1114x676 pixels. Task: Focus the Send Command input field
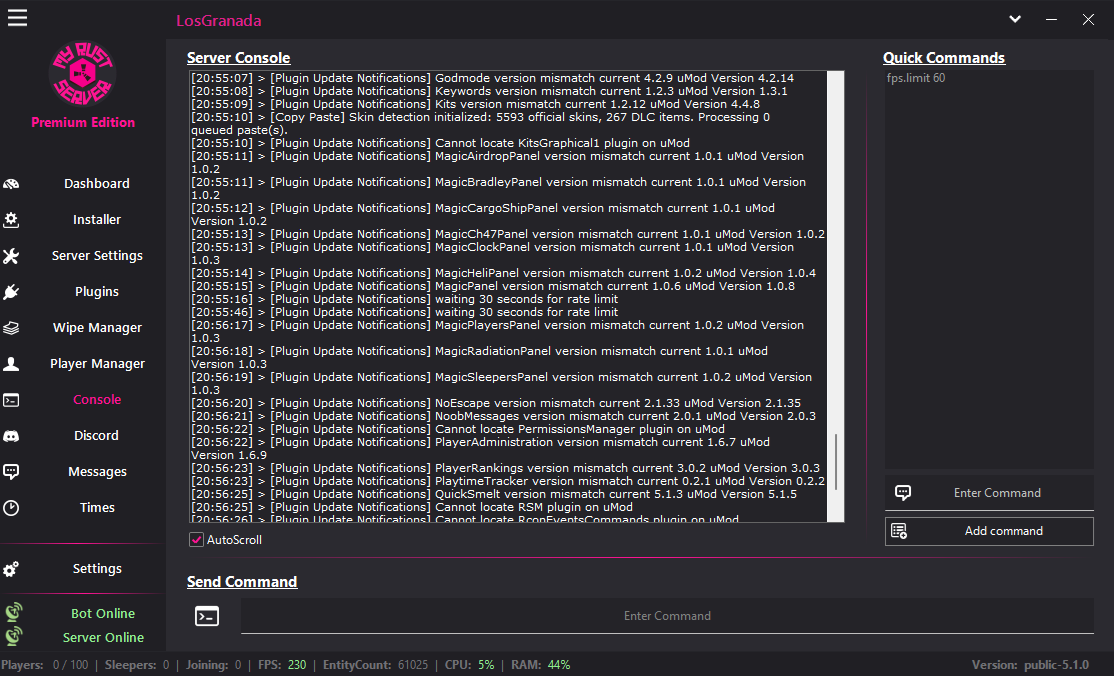coord(667,616)
